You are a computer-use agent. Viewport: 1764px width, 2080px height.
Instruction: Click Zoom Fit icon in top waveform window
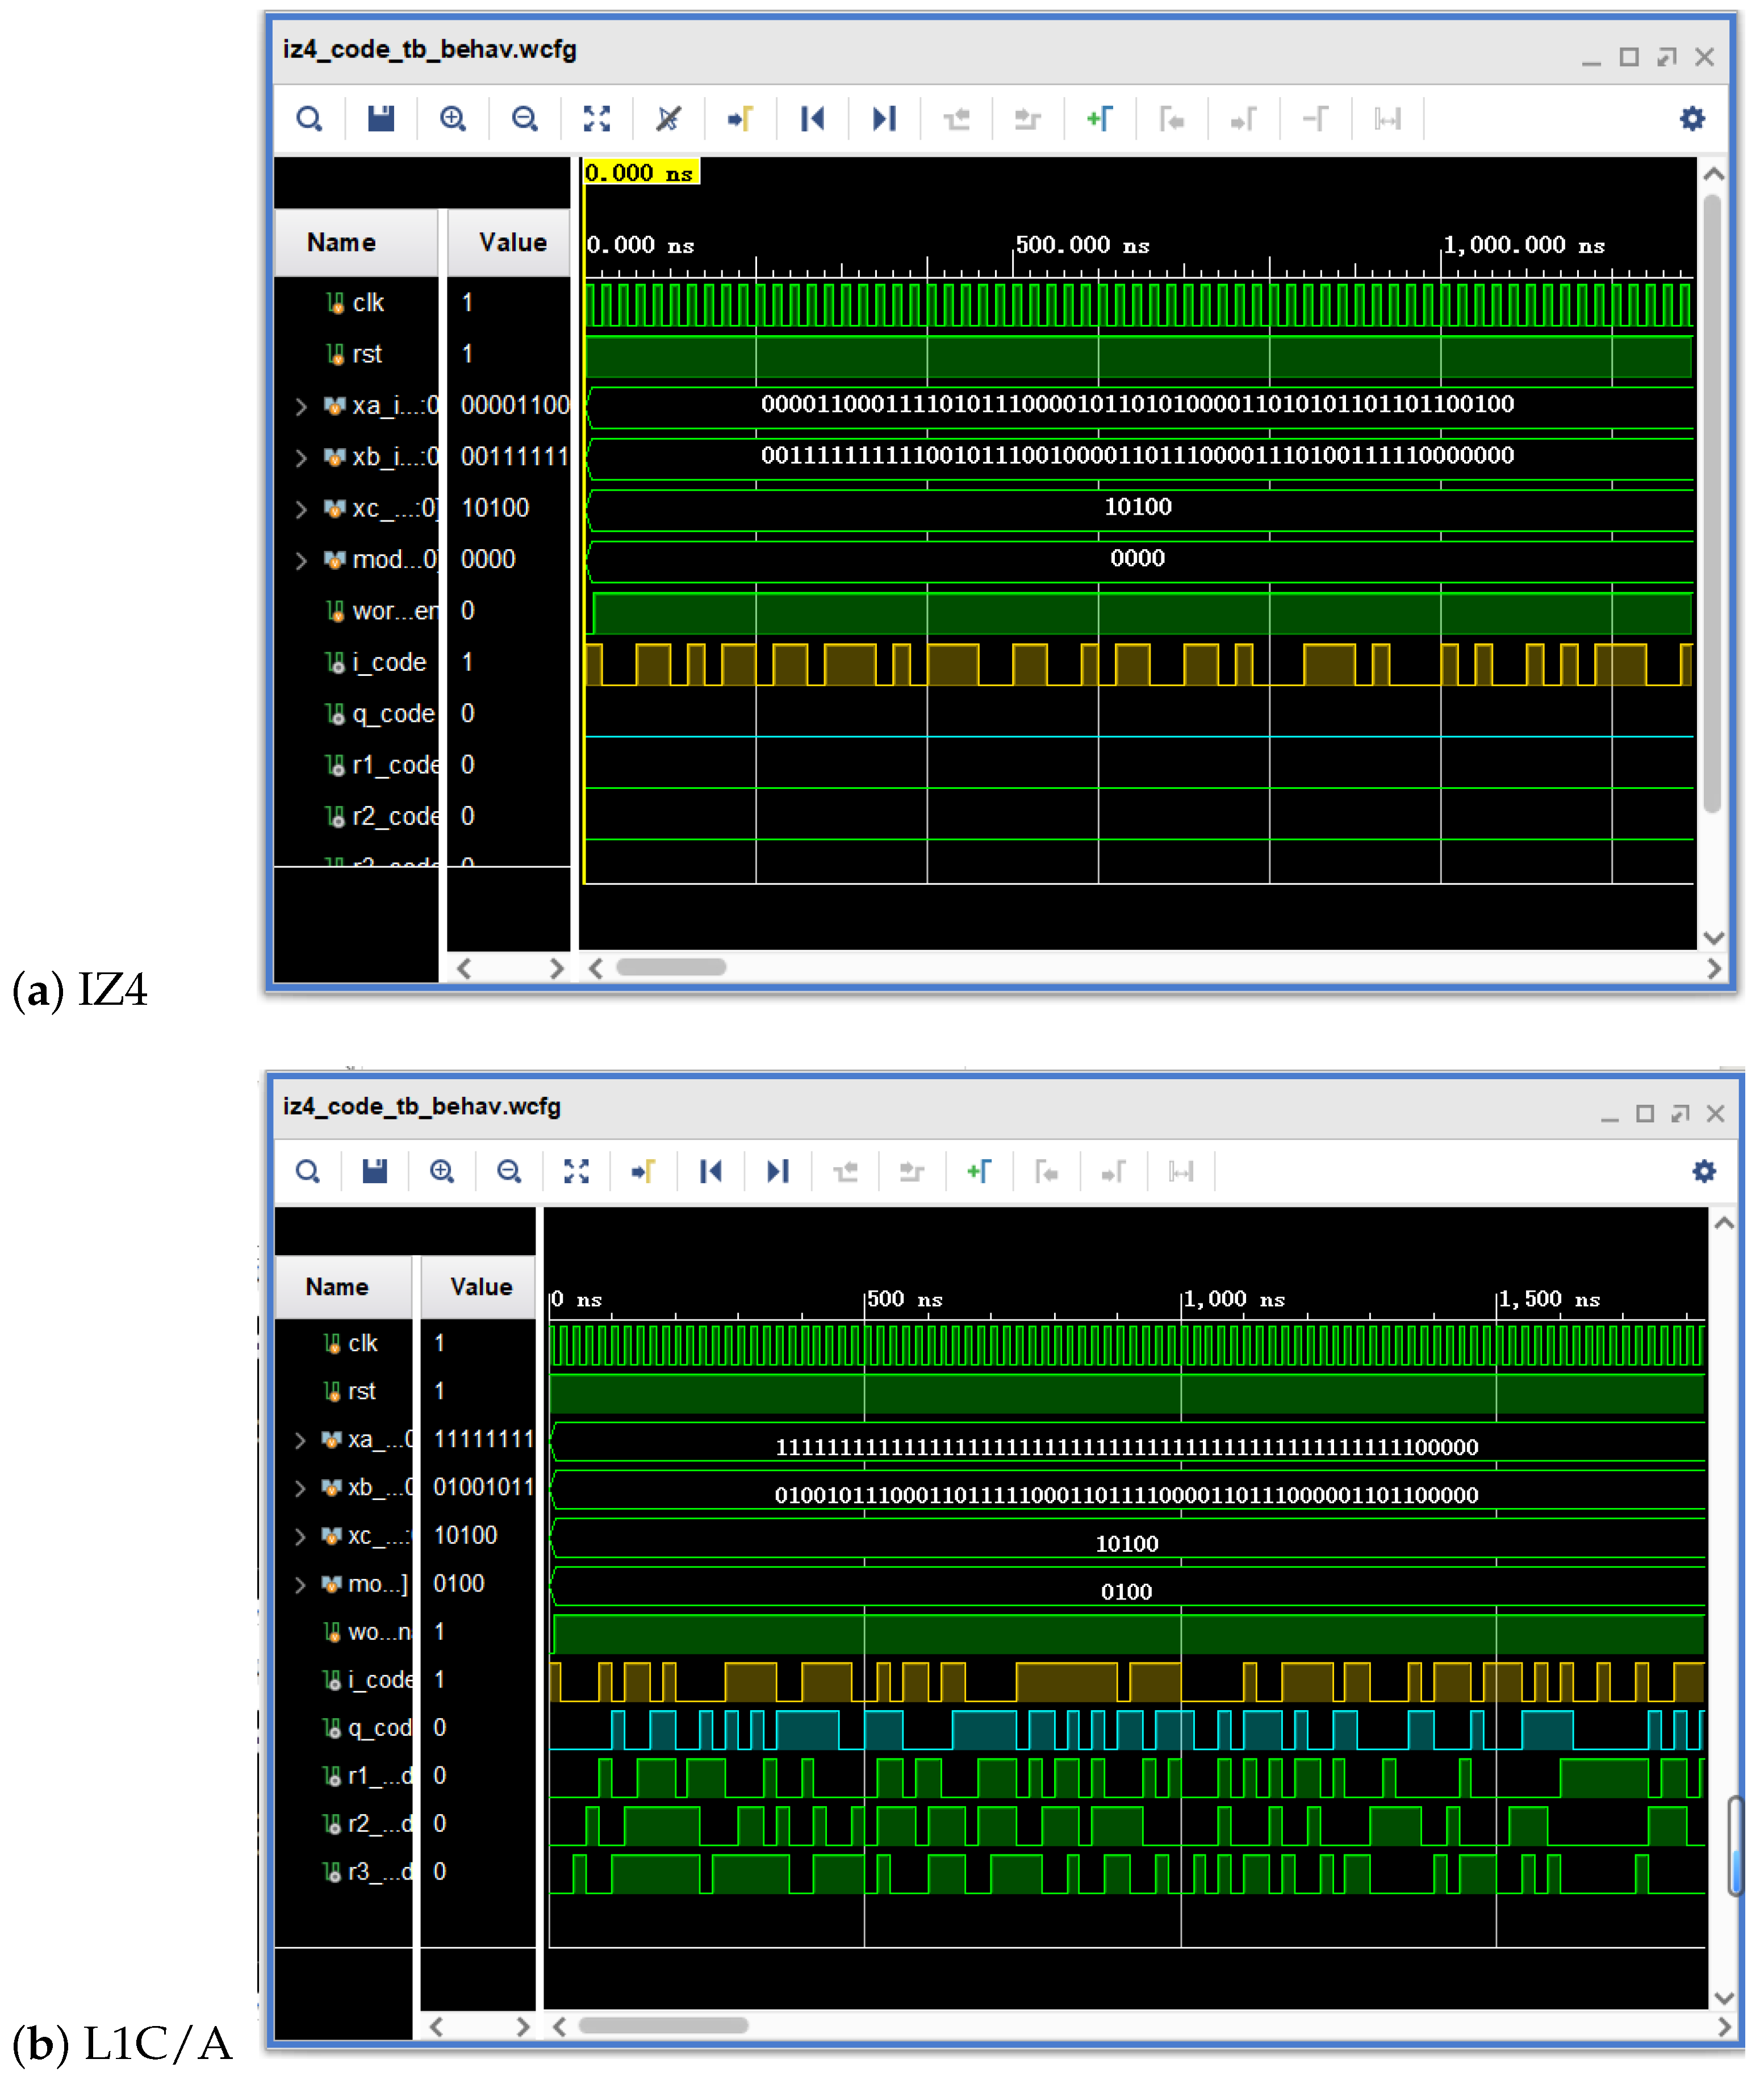coord(597,119)
